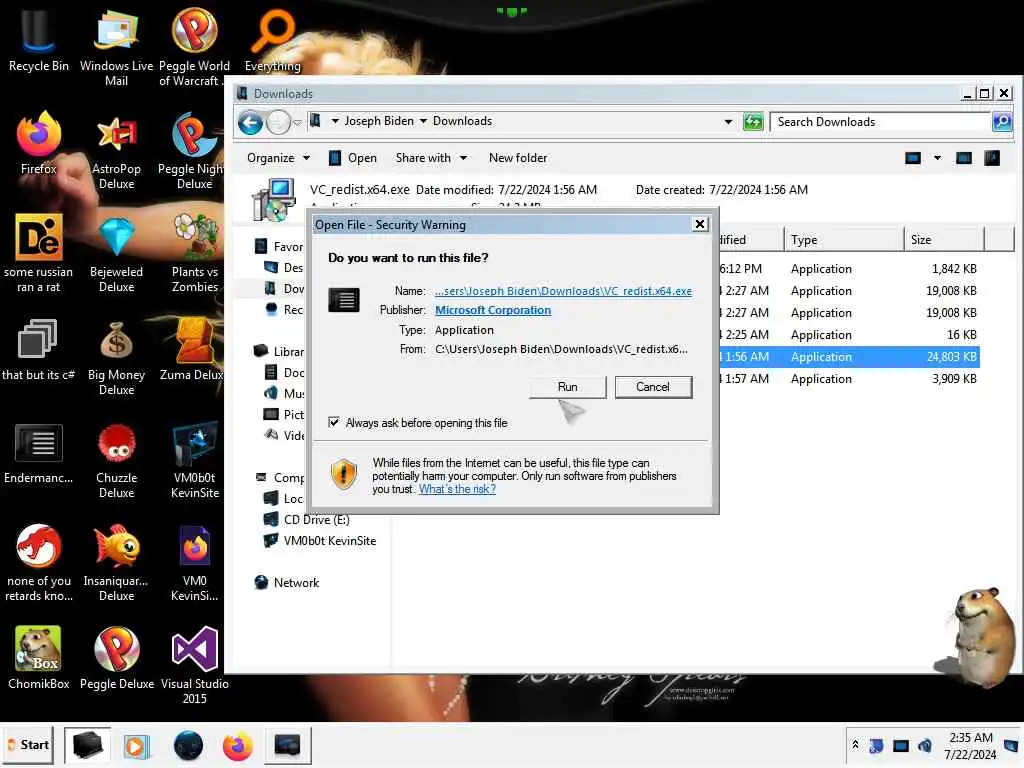The image size is (1024, 768).
Task: Select CD Drive (E:) in navigation pane
Action: tap(307, 520)
